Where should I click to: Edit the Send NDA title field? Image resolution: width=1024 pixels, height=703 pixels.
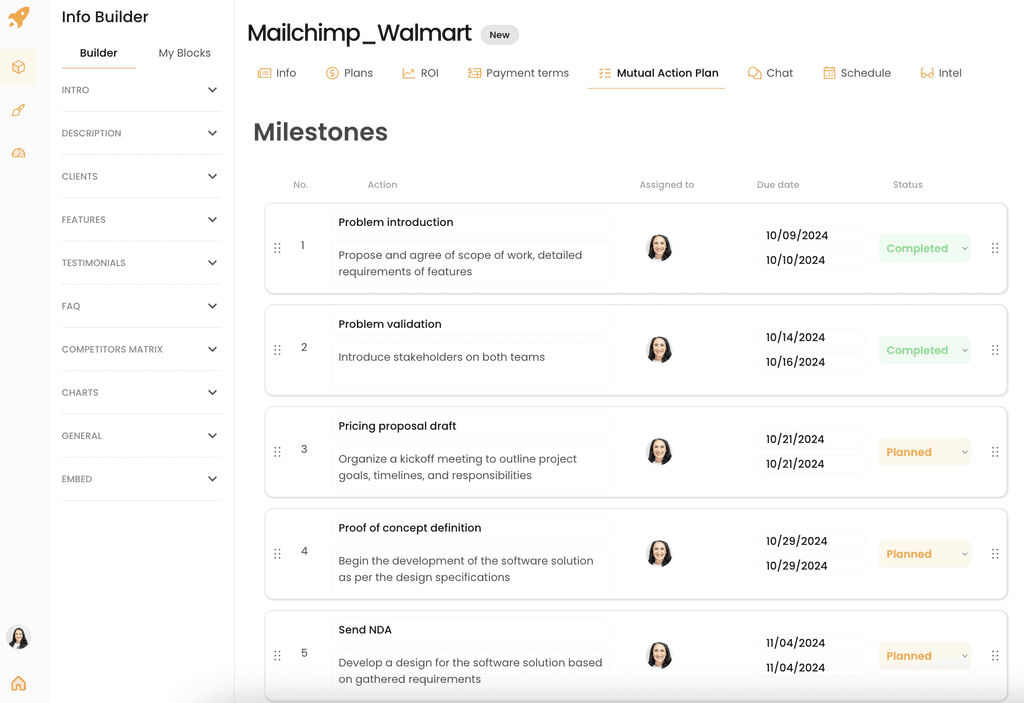pos(470,630)
